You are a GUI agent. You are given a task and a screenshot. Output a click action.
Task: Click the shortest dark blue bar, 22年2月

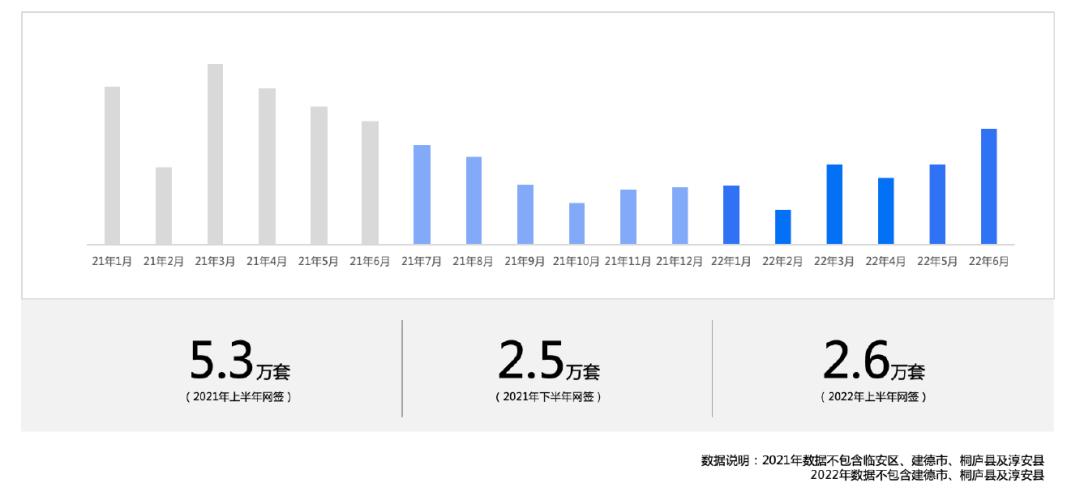(x=783, y=227)
